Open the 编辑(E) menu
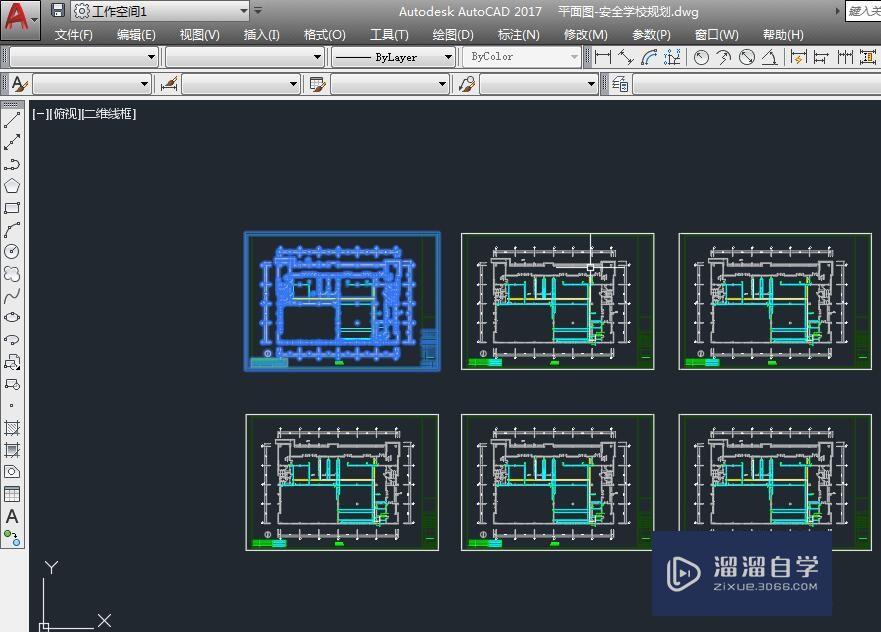 point(136,35)
